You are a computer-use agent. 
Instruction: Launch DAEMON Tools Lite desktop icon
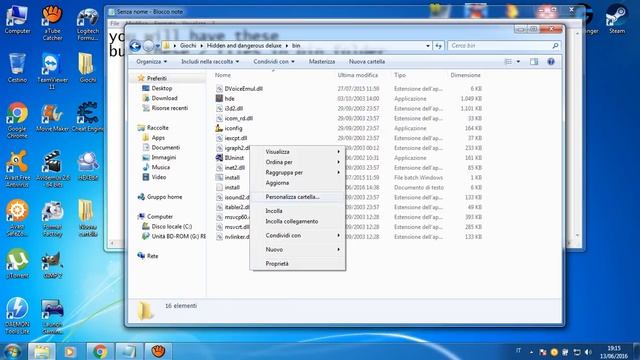pos(17,316)
